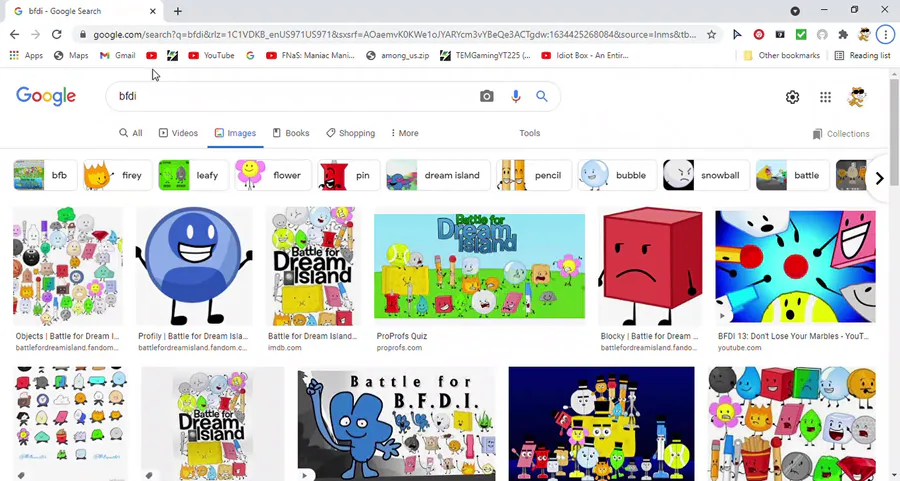This screenshot has width=900, height=481.
Task: Start voice search with the microphone icon
Action: pos(515,96)
